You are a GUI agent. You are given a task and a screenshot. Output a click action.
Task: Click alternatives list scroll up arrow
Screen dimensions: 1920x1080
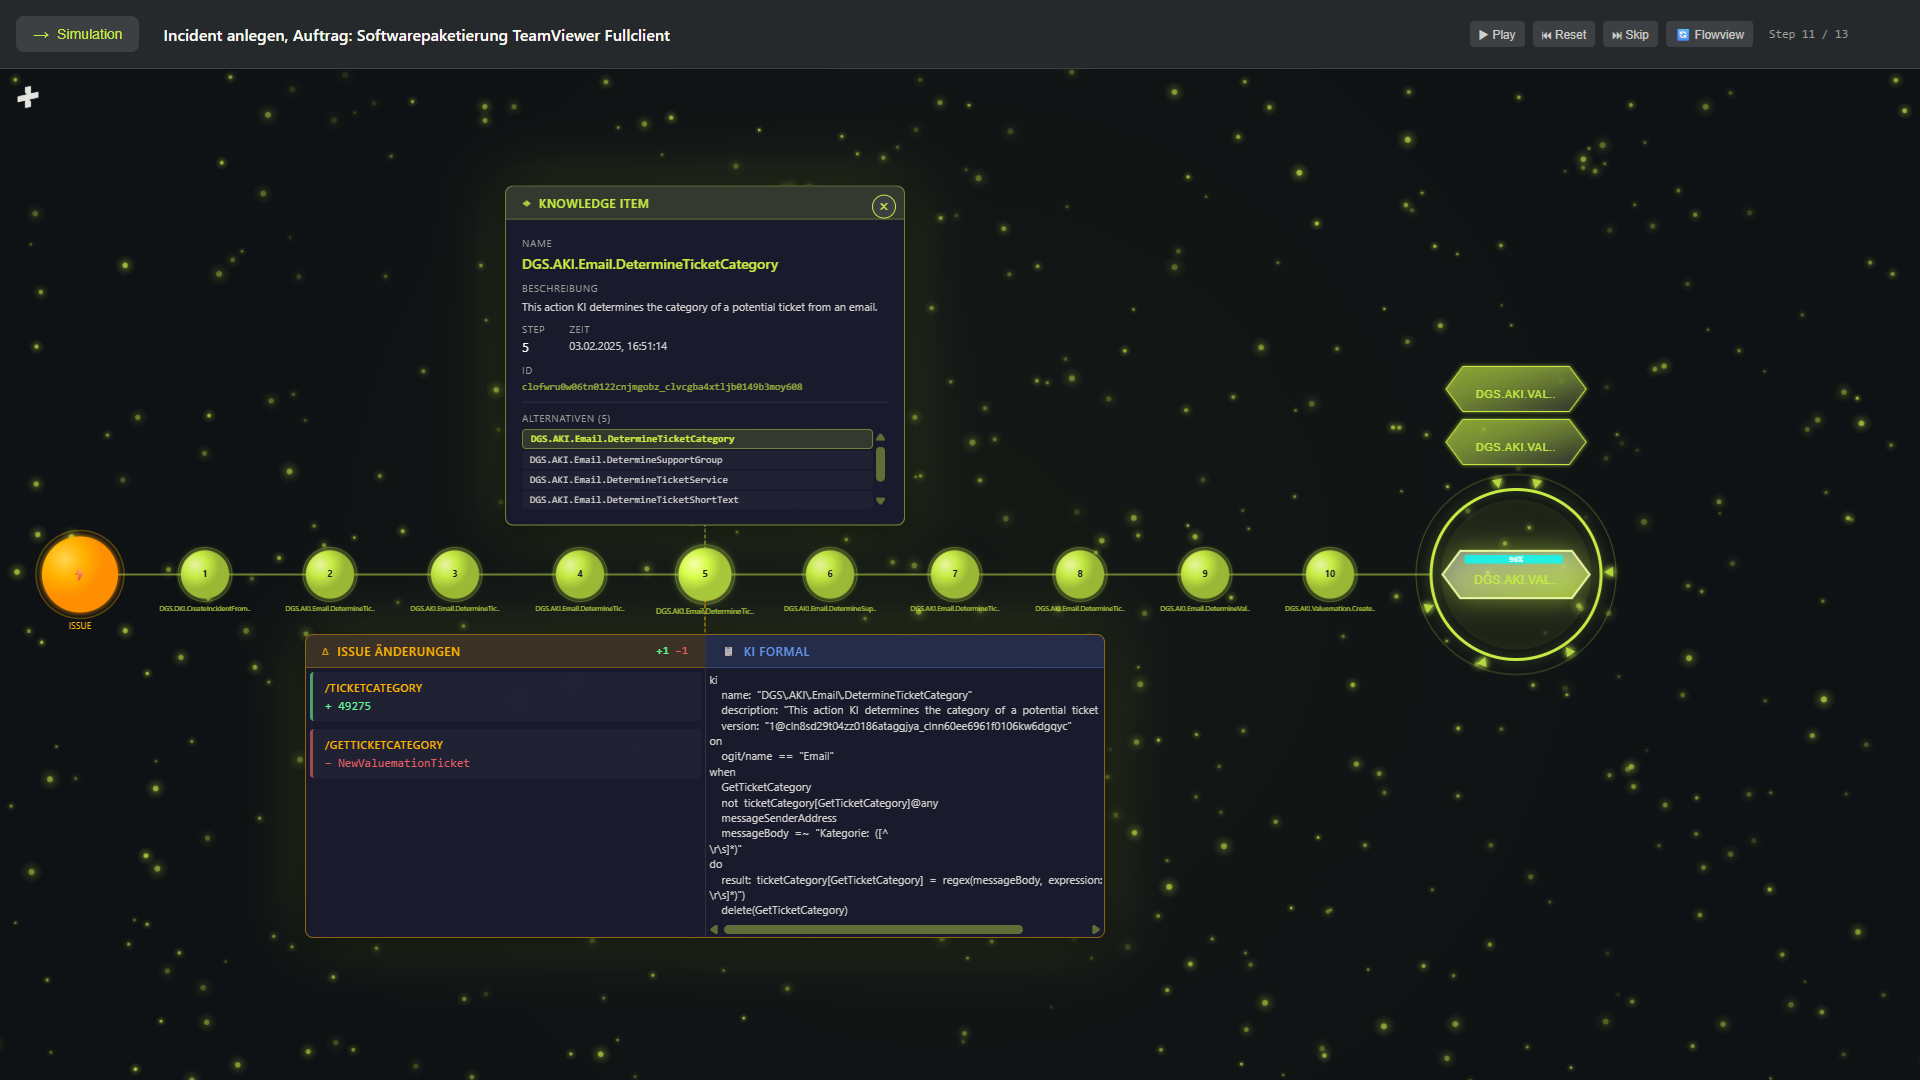click(x=881, y=437)
